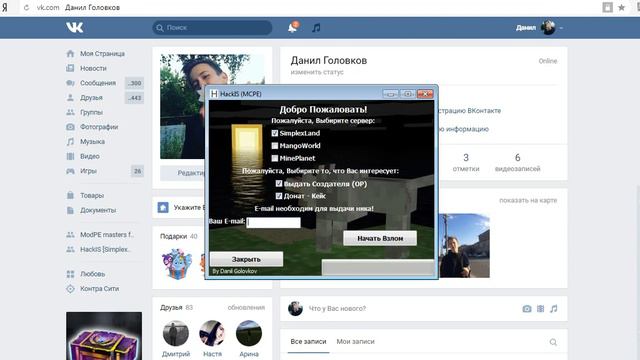Toggle Выдать Создателя (OP) checkbox

point(279,184)
